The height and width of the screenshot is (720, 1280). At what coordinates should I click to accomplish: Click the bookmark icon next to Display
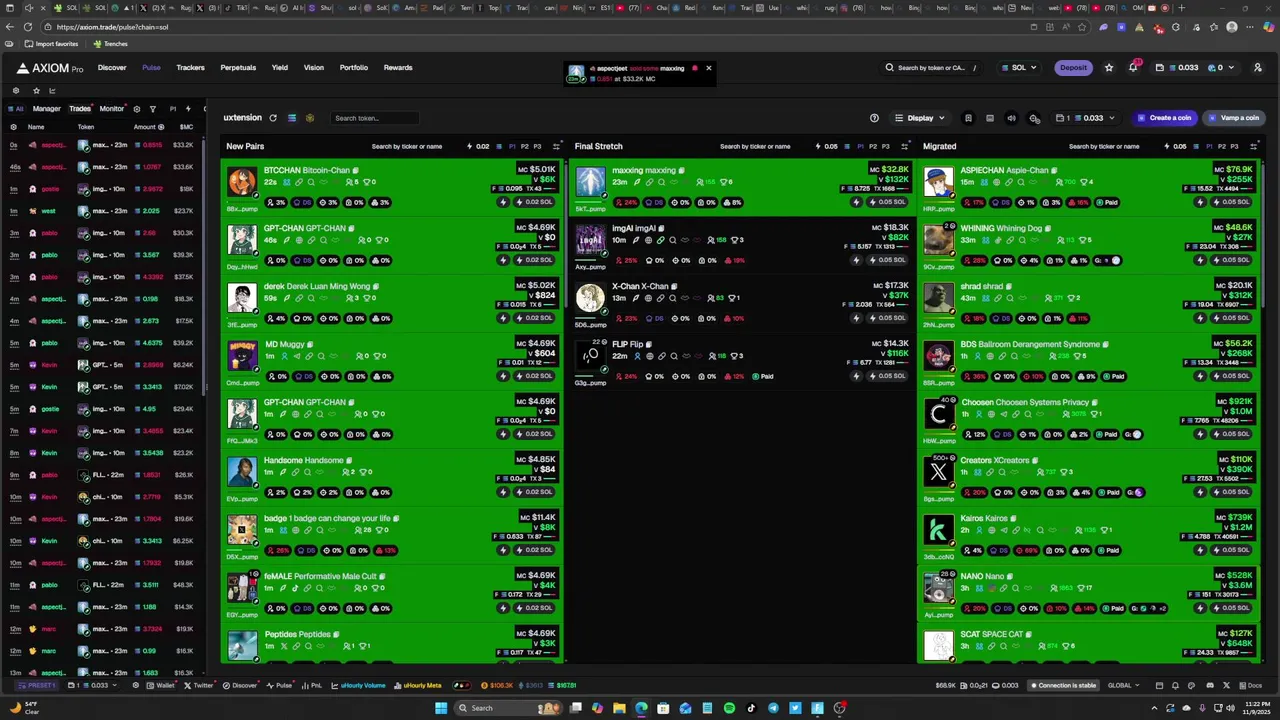point(968,118)
